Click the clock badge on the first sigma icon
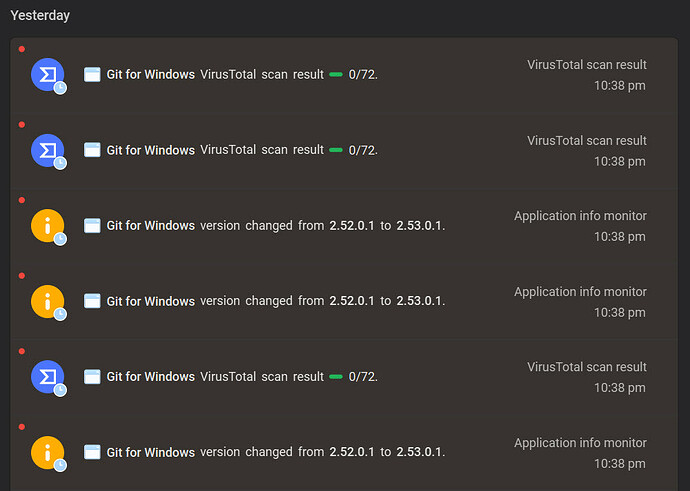The image size is (690, 491). tap(60, 87)
